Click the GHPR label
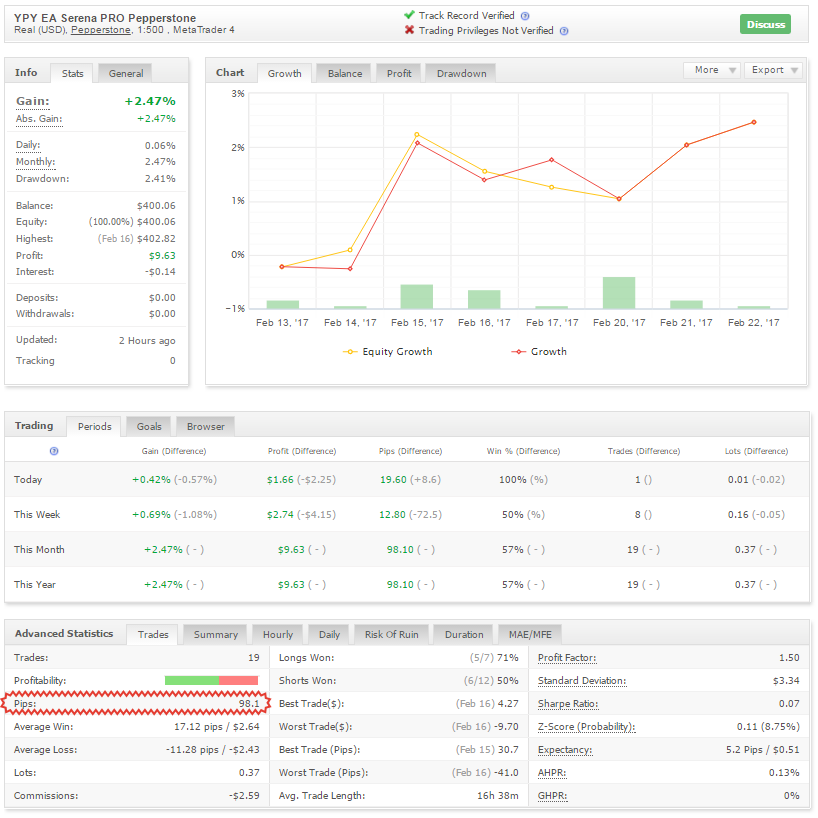This screenshot has height=818, width=818. point(552,796)
